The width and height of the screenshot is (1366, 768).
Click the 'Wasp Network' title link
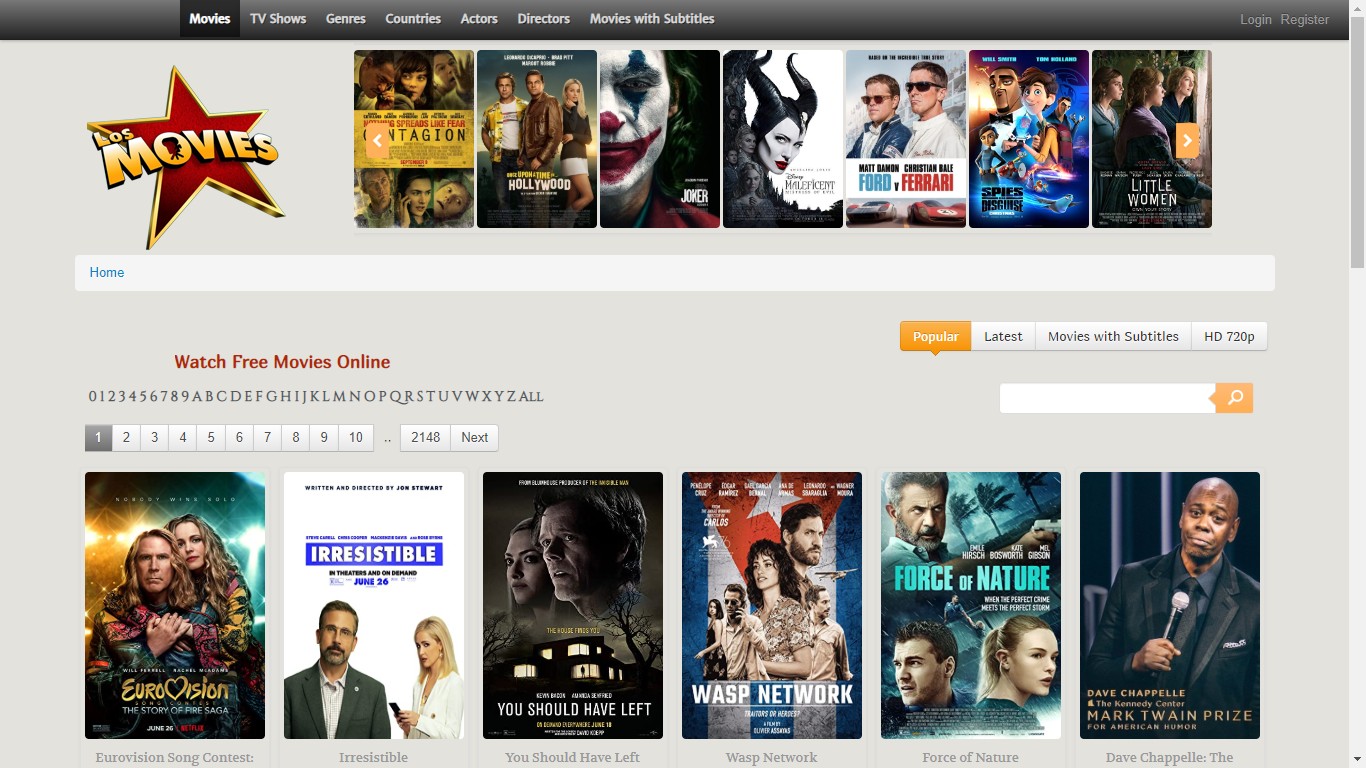pos(771,757)
